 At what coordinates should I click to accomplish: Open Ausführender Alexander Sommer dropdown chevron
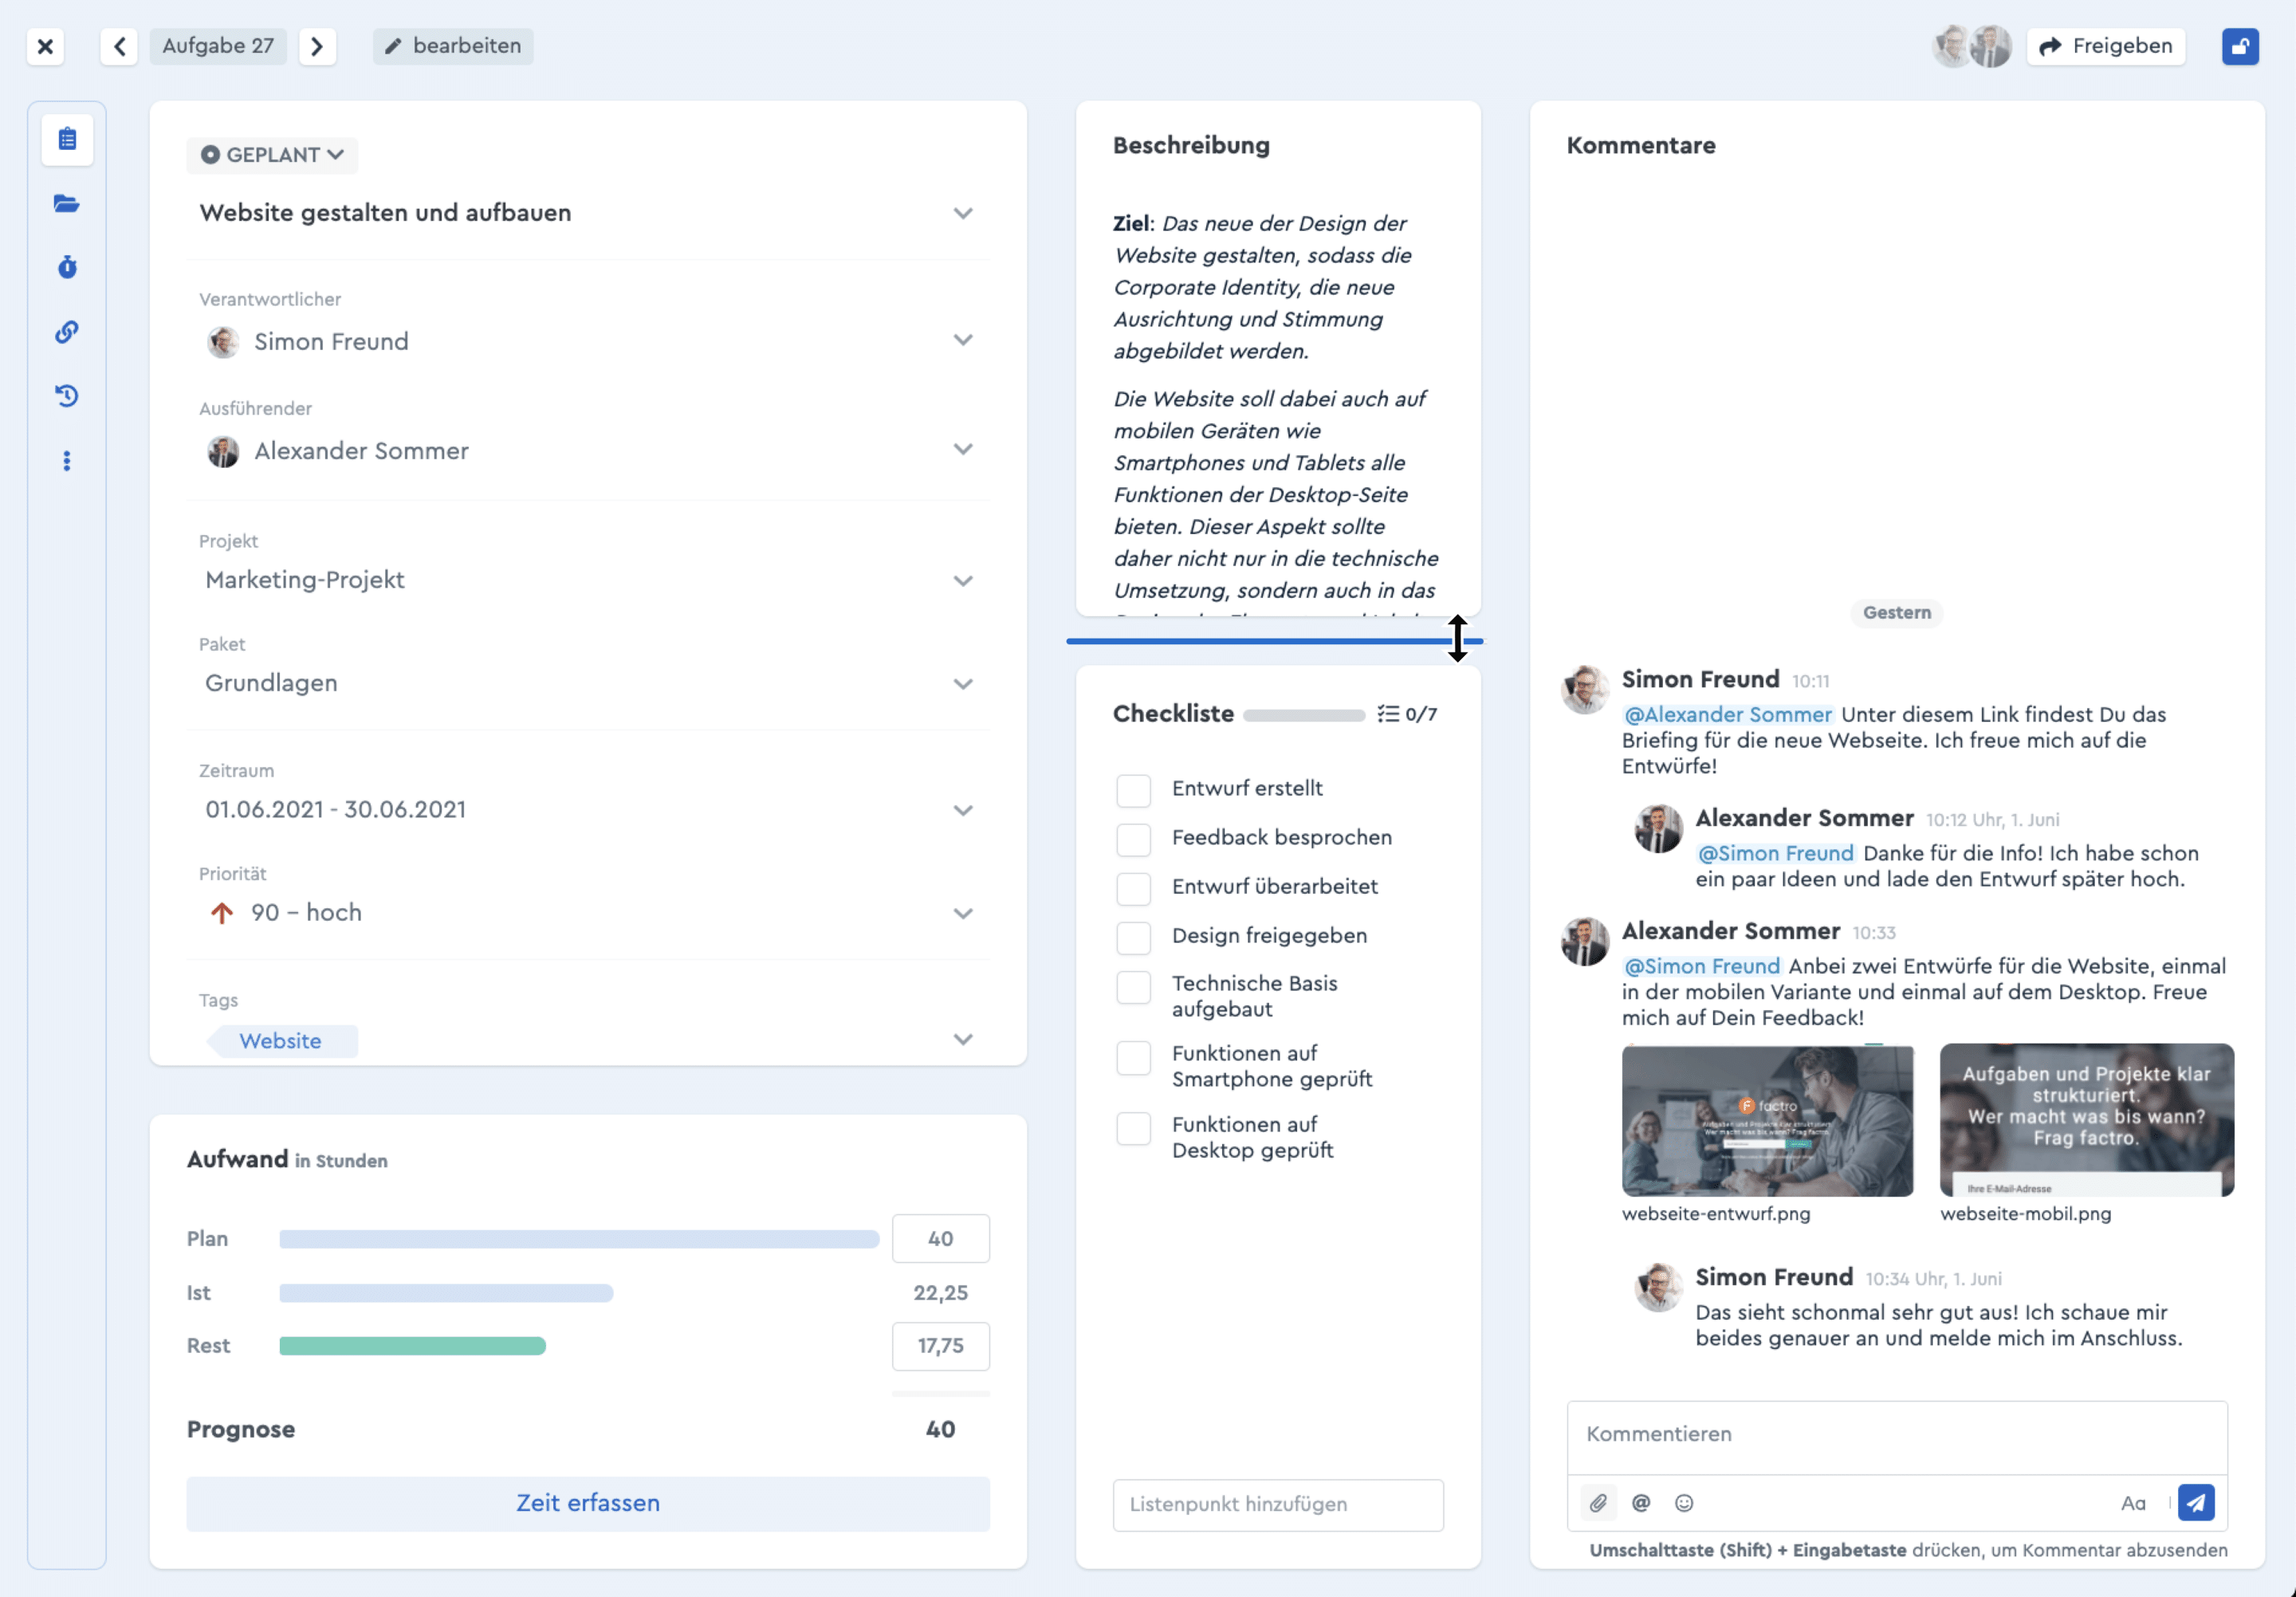(962, 449)
